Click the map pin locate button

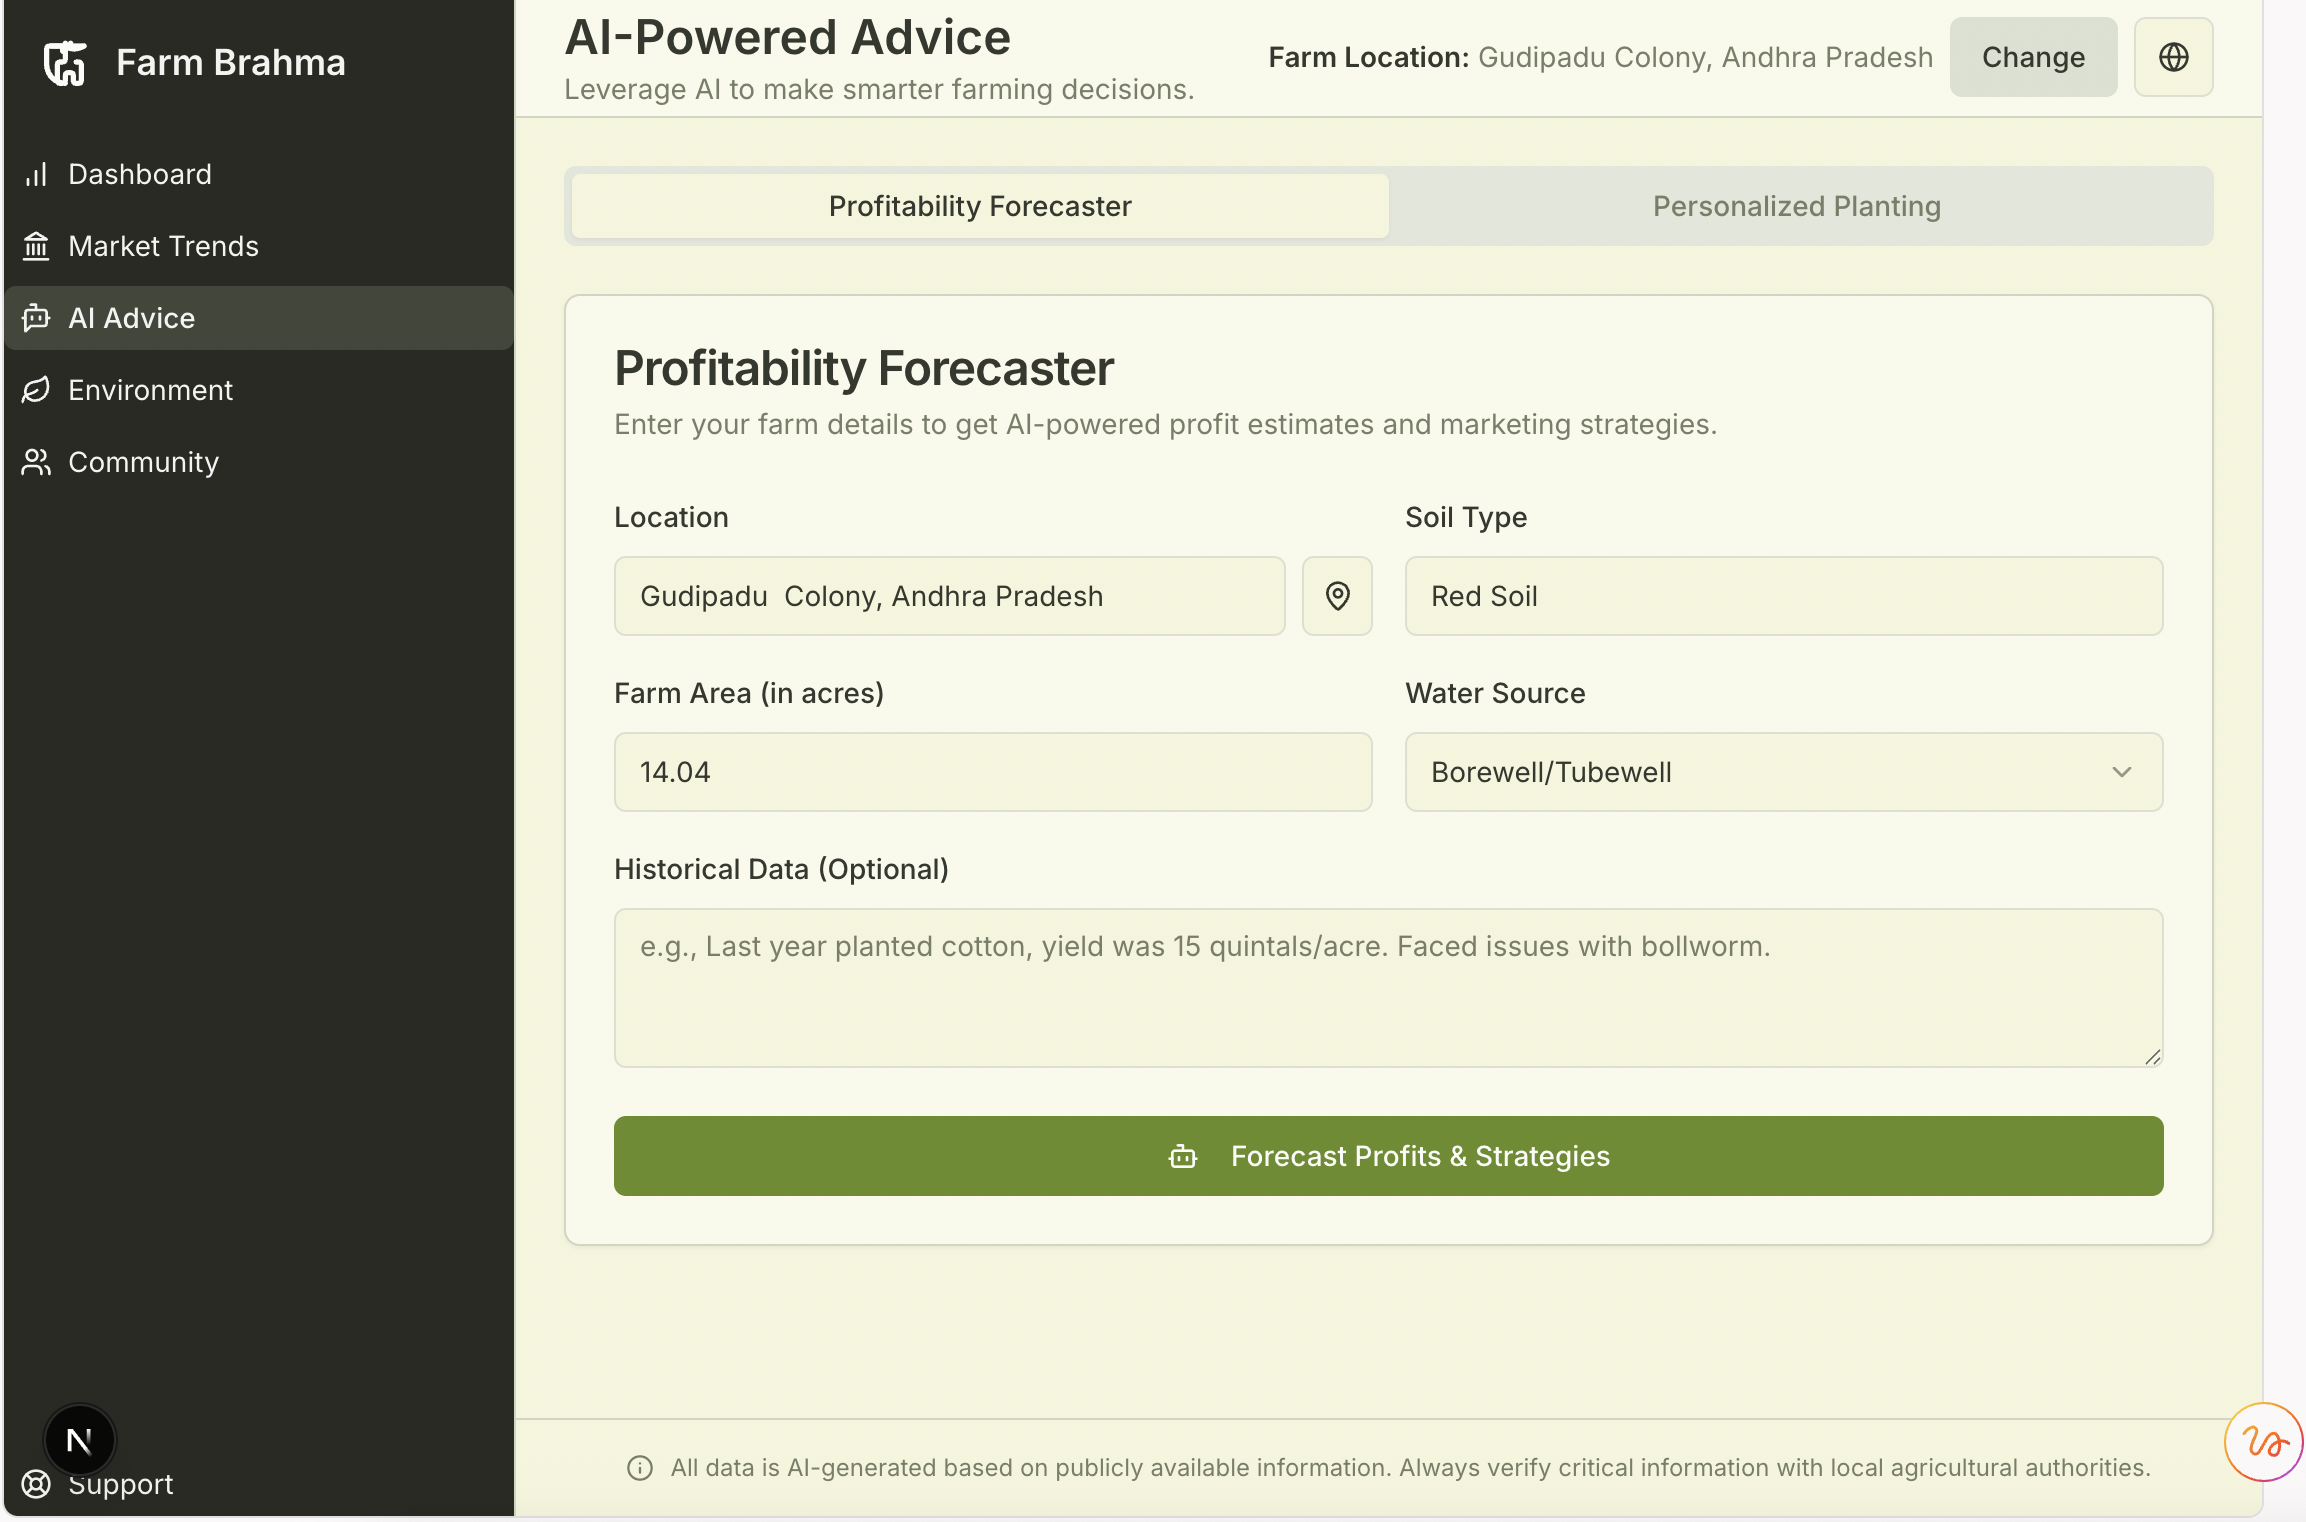coord(1337,596)
